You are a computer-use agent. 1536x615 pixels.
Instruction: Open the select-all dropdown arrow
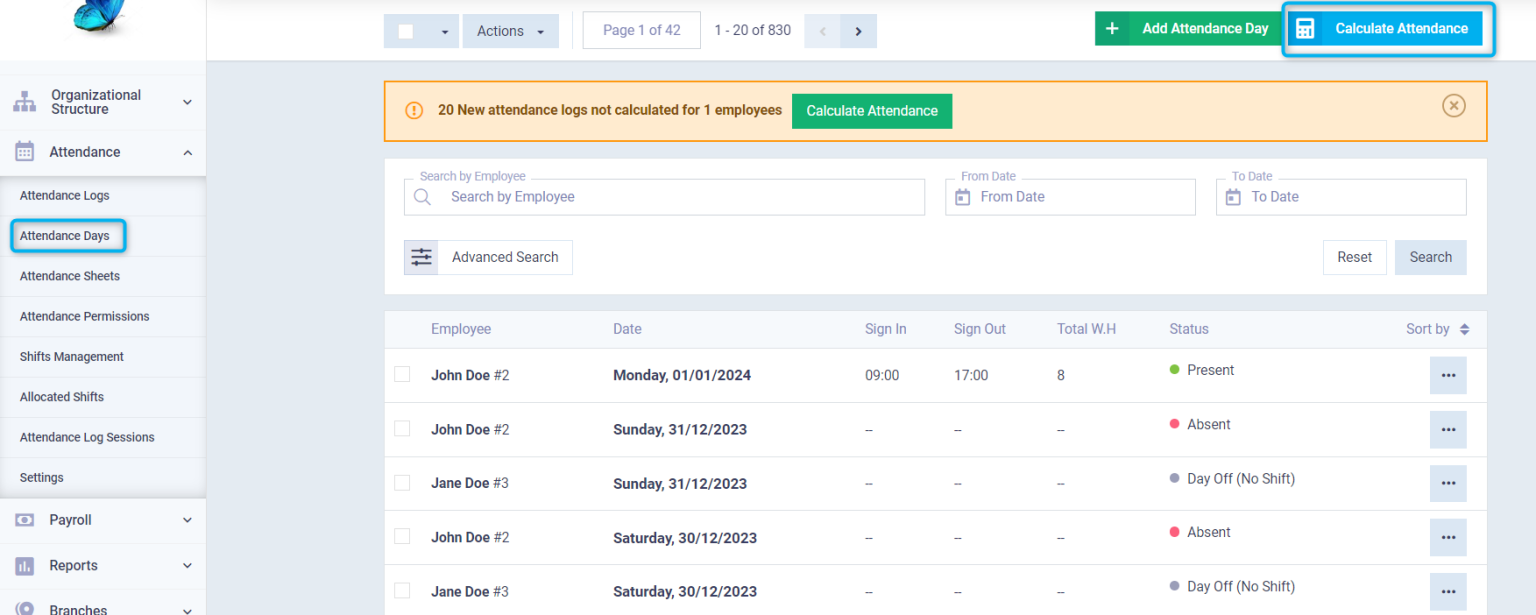tap(445, 32)
